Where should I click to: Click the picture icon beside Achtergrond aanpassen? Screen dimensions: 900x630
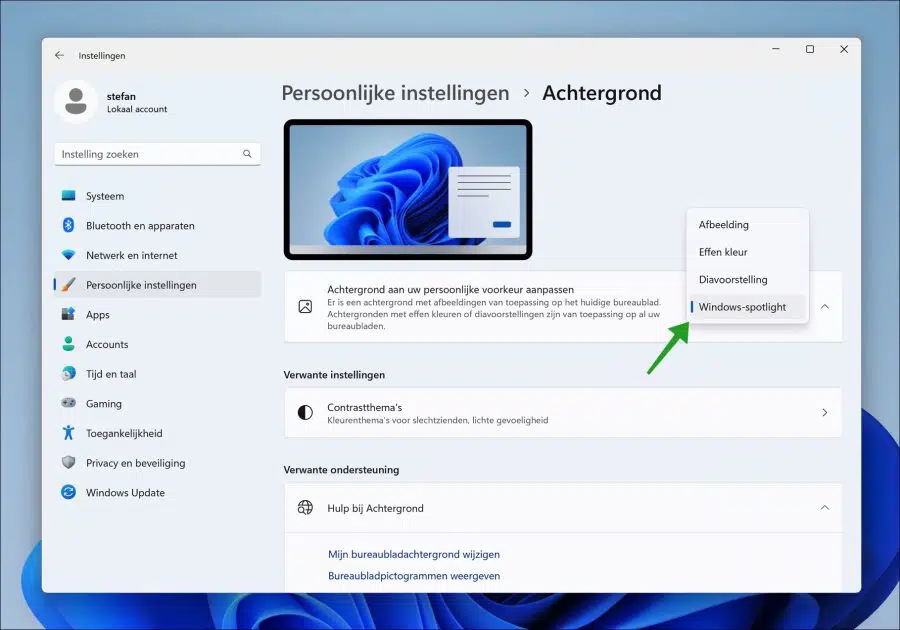click(305, 306)
